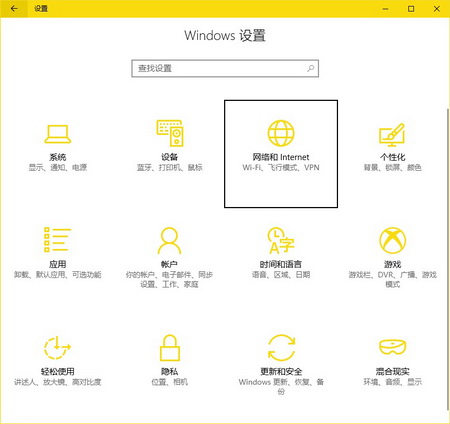
Task: Click the 背景、锁屏、颜色 description
Action: pyautogui.click(x=392, y=167)
